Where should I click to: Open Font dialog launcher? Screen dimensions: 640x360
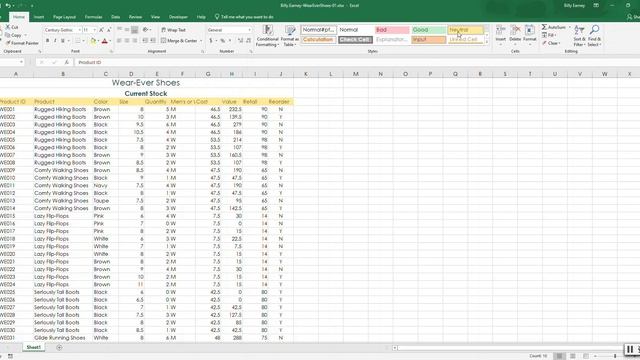(x=111, y=51)
